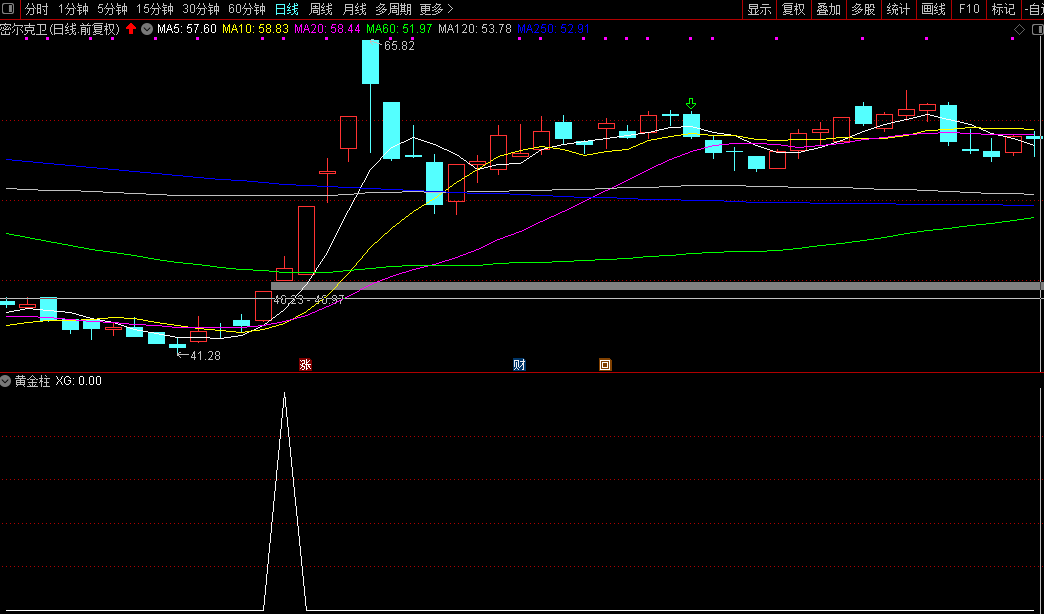Click the 叠加 overlay button
The image size is (1044, 614).
click(828, 9)
